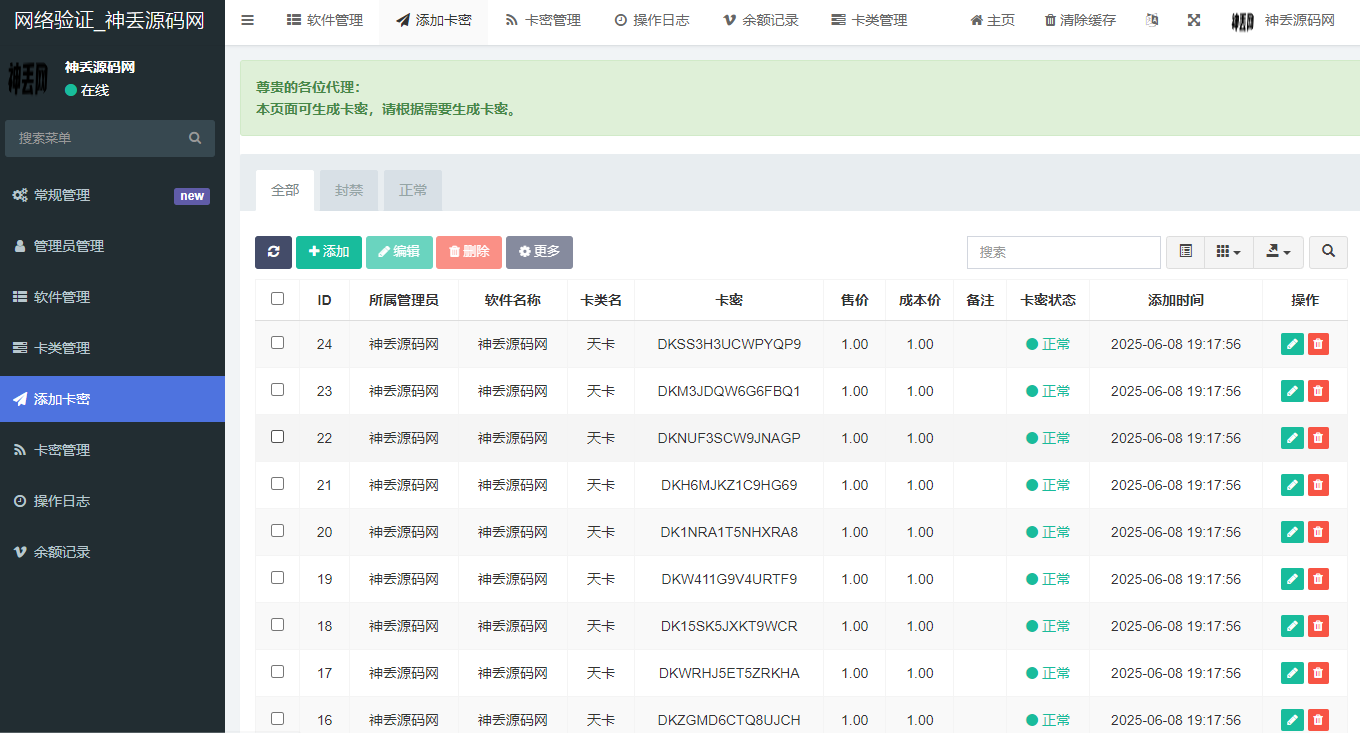
Task: Click the refresh icon above the card list
Action: [273, 252]
